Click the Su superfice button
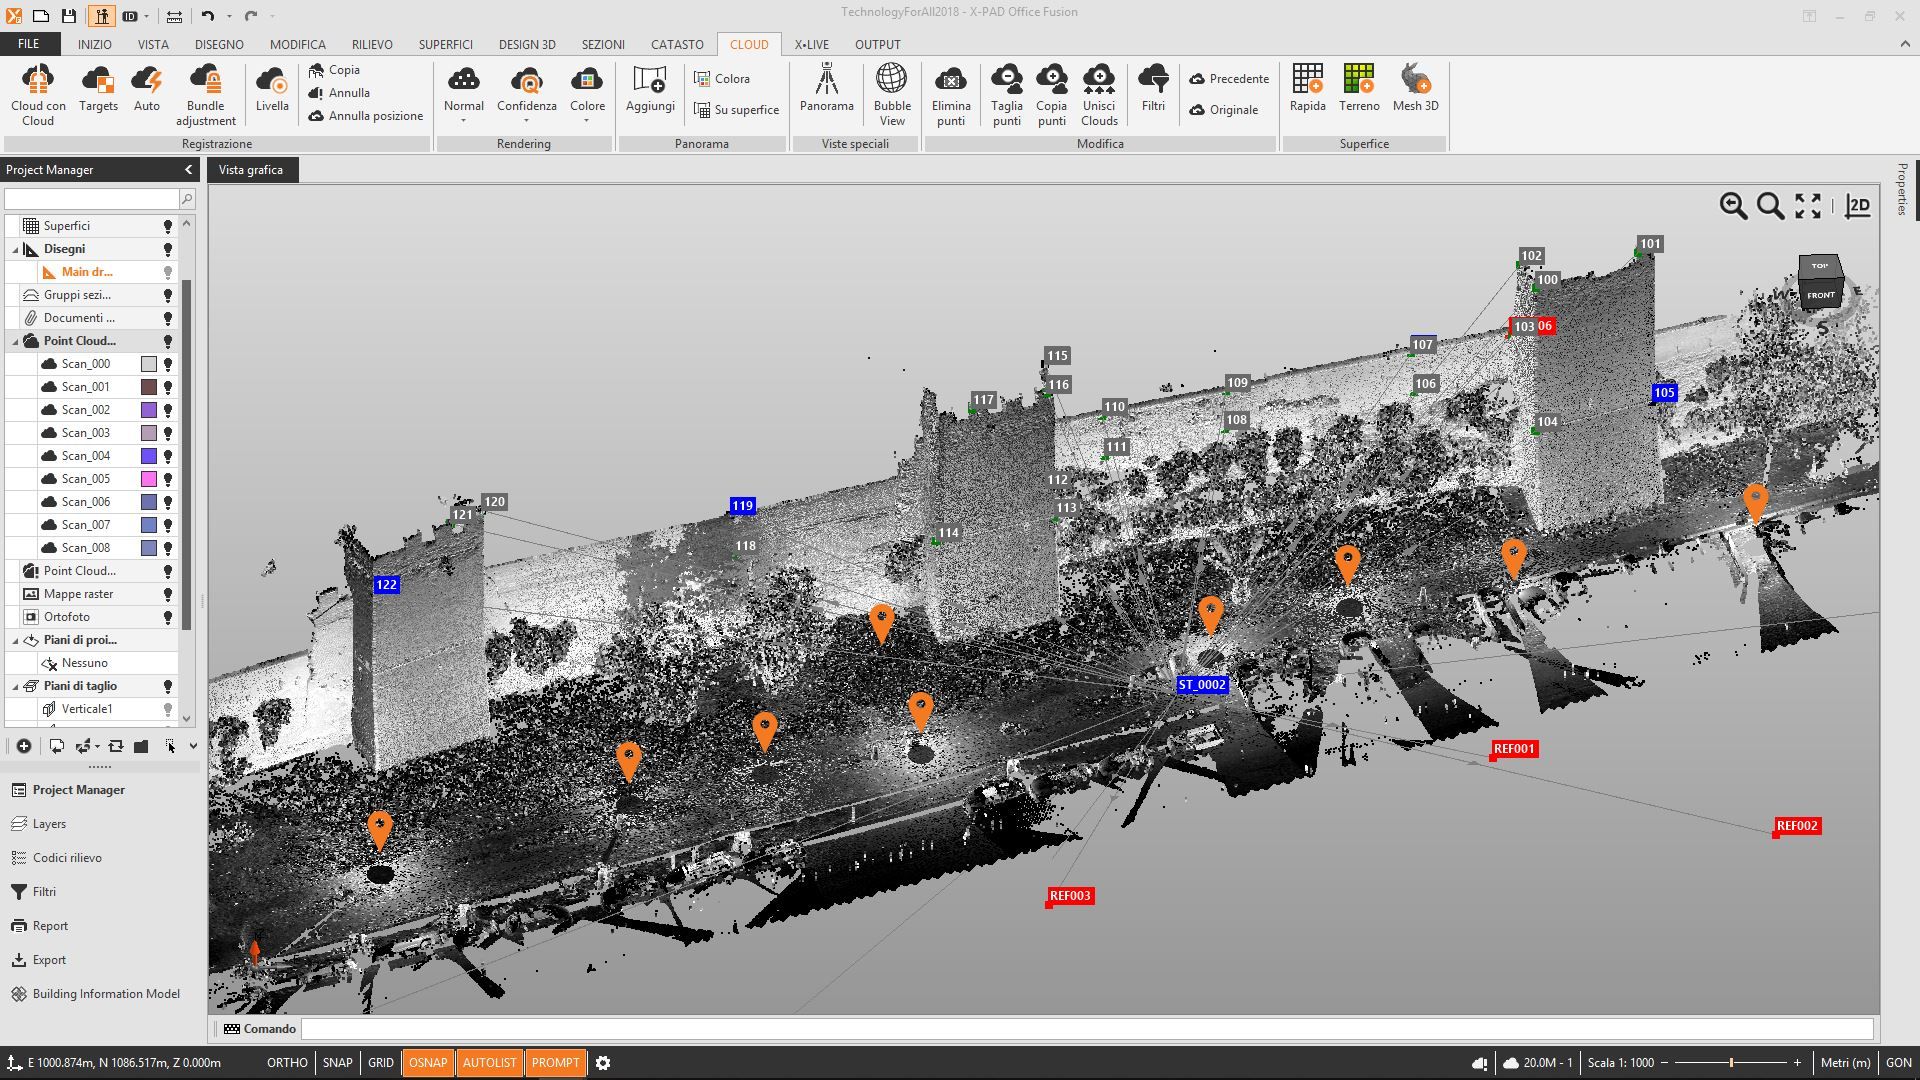This screenshot has height=1080, width=1920. pos(737,110)
